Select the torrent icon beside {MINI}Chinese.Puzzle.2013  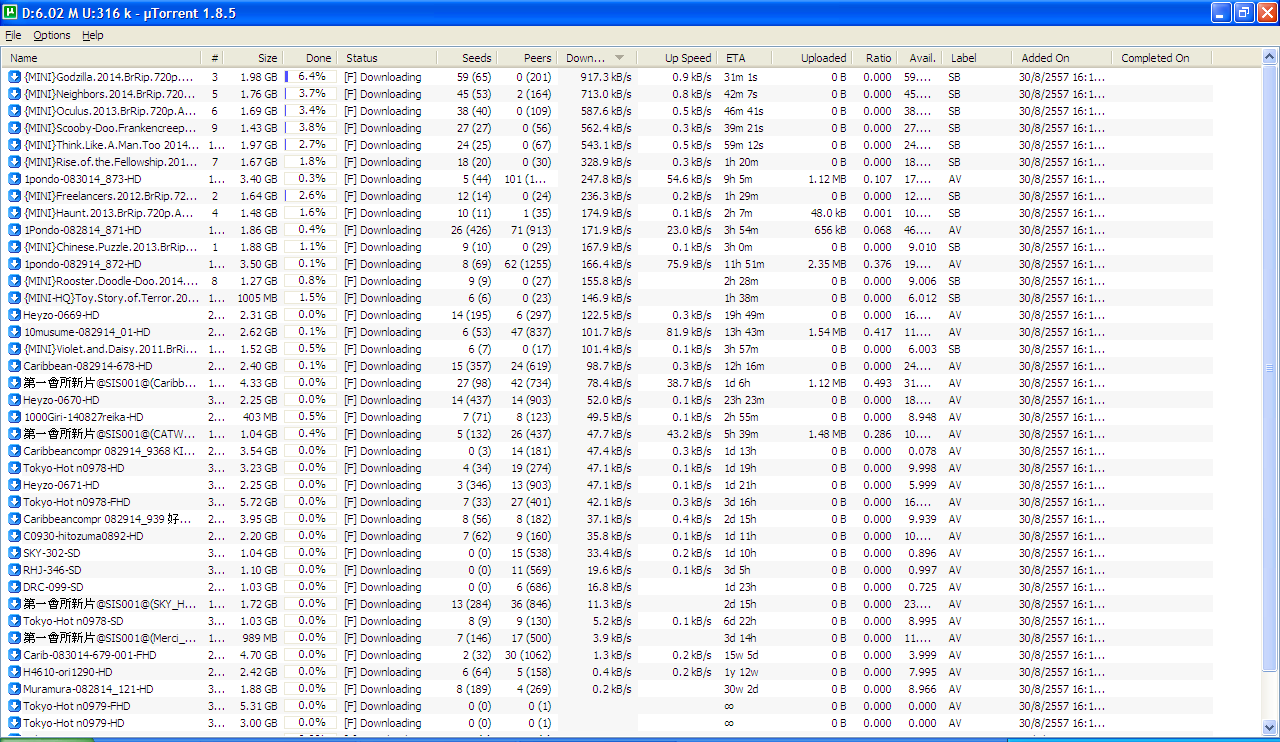coord(15,247)
